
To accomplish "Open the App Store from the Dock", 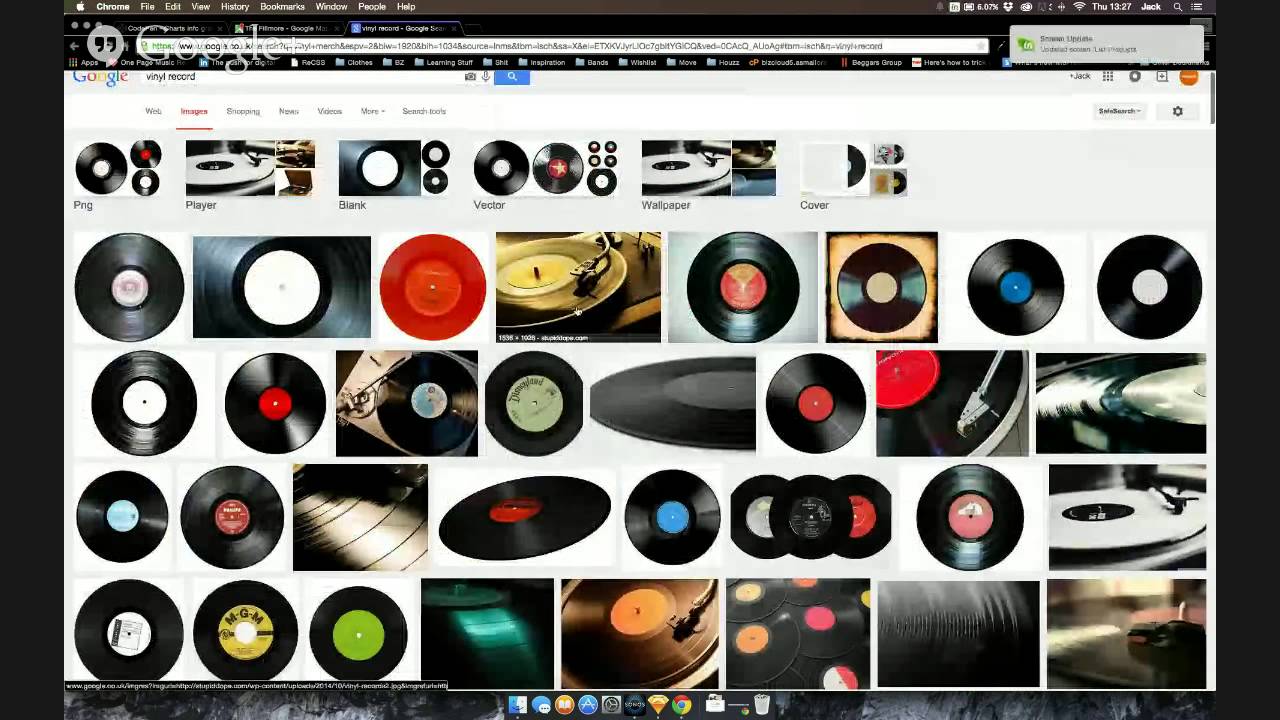I will tap(588, 705).
